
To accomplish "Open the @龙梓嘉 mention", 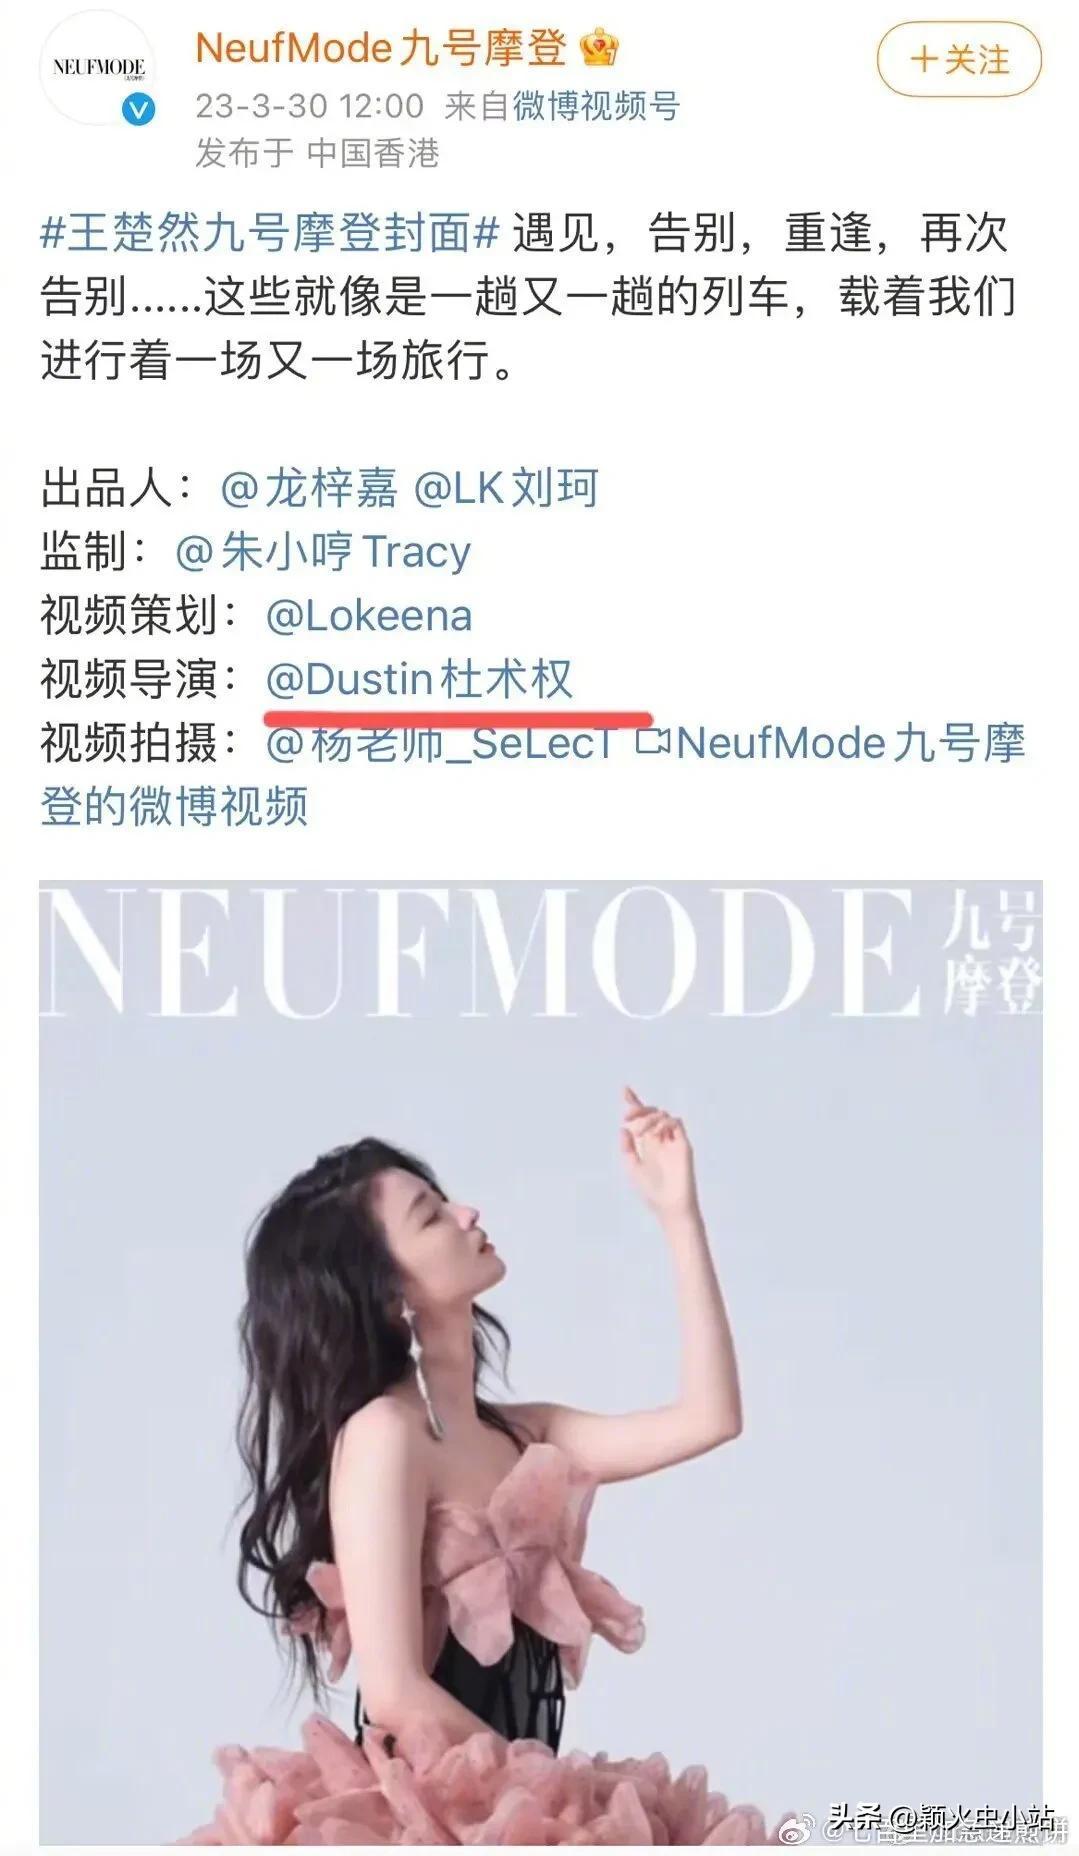I will pos(308,488).
